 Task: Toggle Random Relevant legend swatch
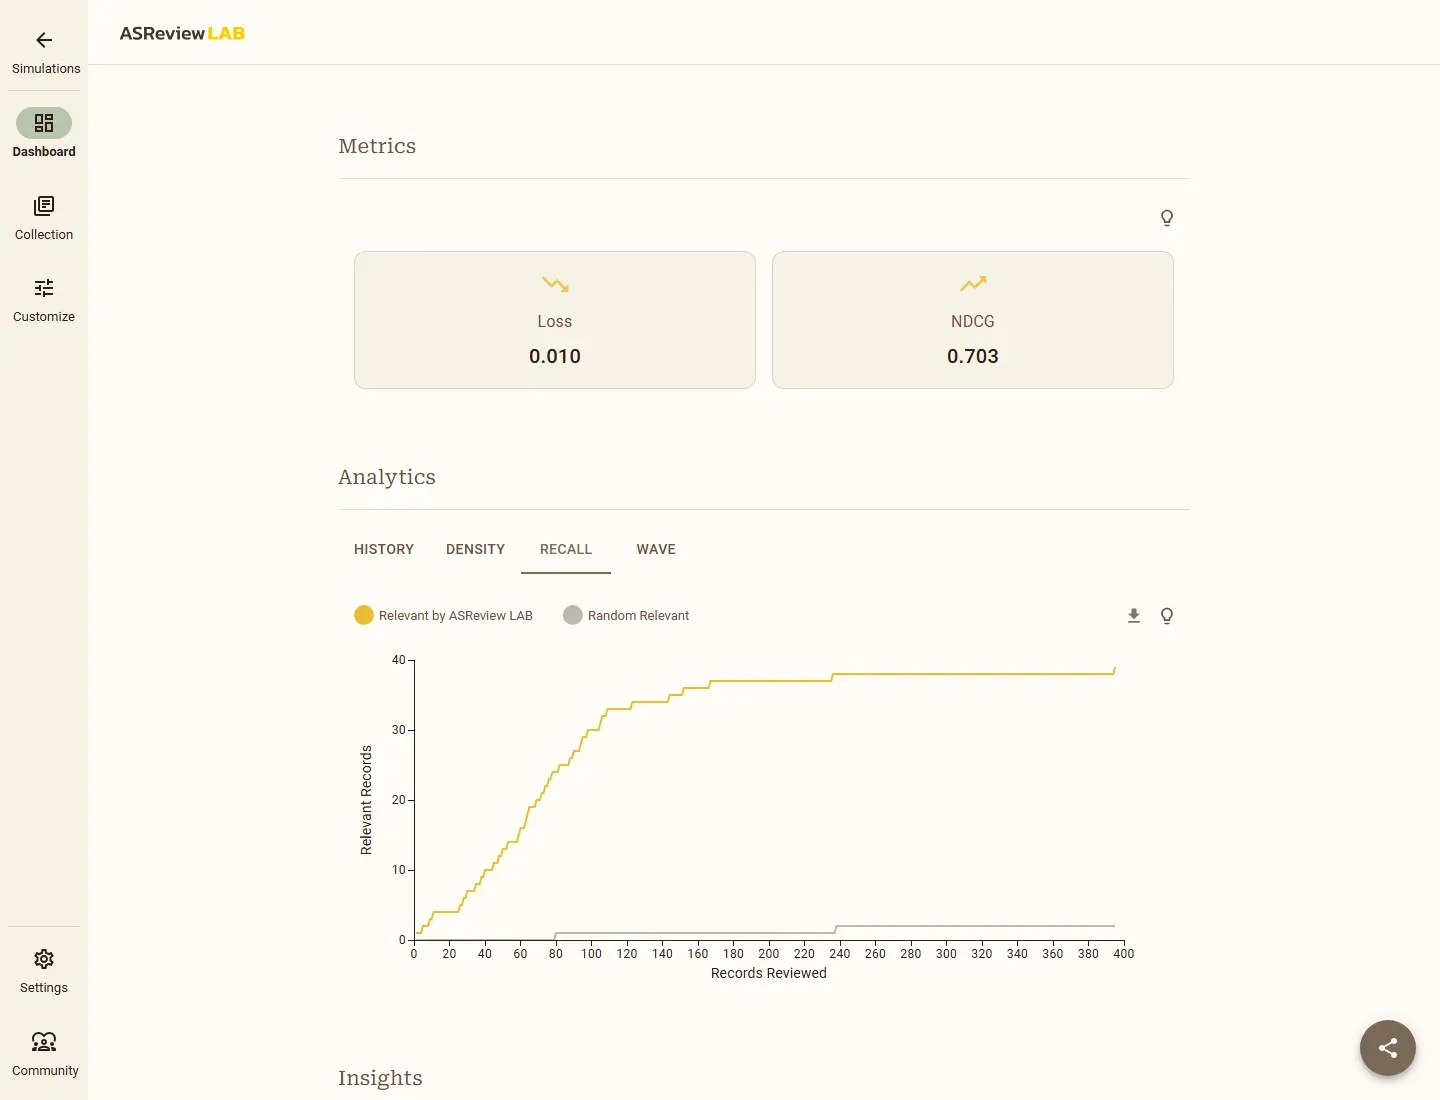pos(573,615)
